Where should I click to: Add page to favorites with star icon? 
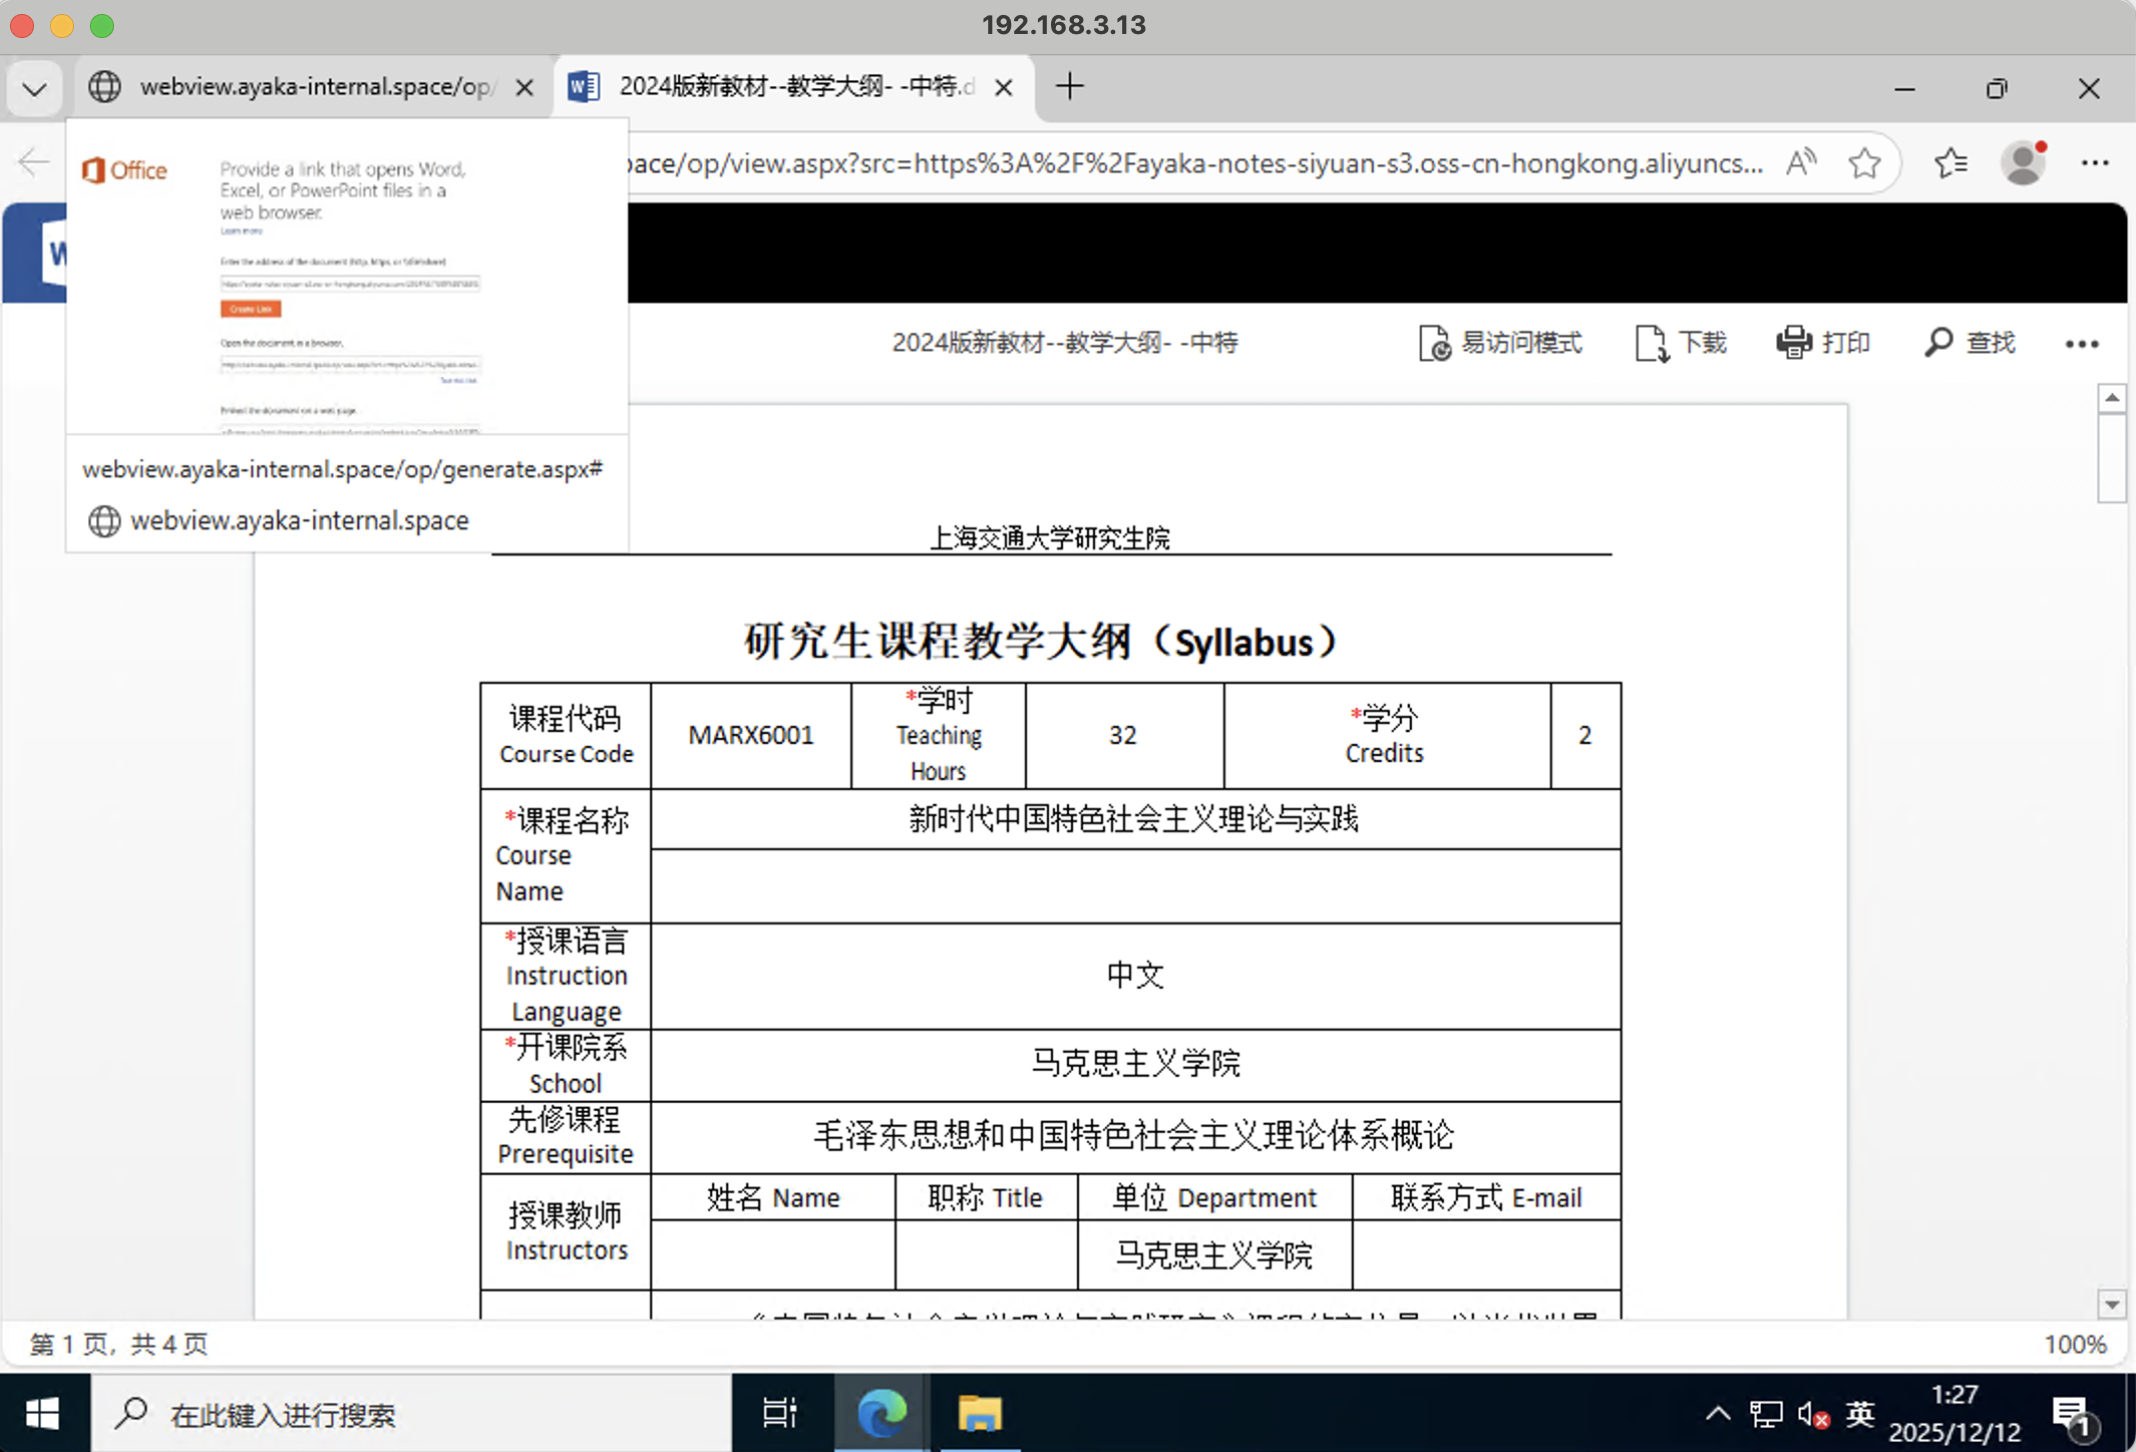pos(1864,163)
